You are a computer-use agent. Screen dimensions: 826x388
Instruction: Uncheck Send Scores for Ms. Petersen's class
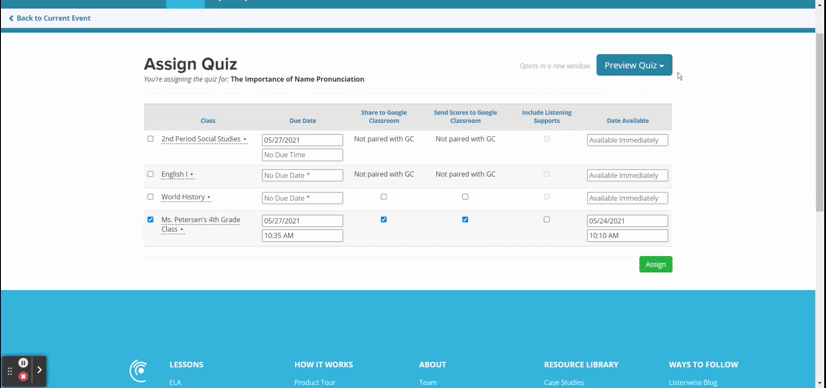(x=465, y=220)
